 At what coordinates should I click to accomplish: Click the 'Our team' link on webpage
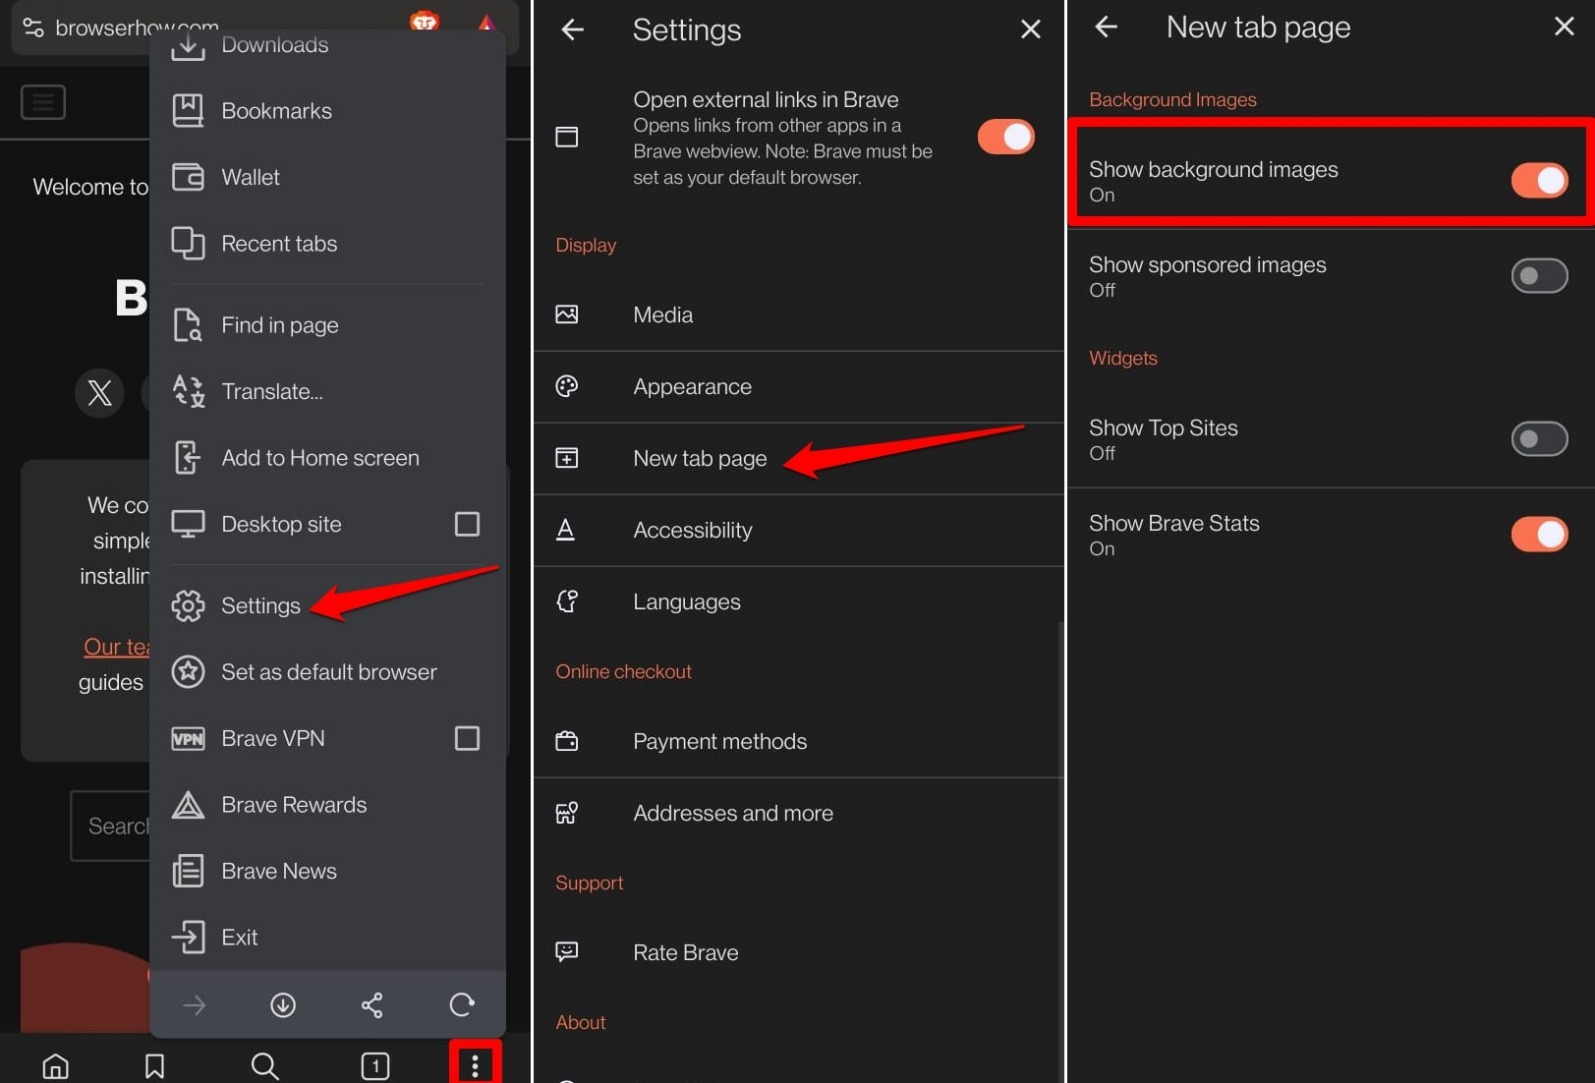pyautogui.click(x=117, y=647)
